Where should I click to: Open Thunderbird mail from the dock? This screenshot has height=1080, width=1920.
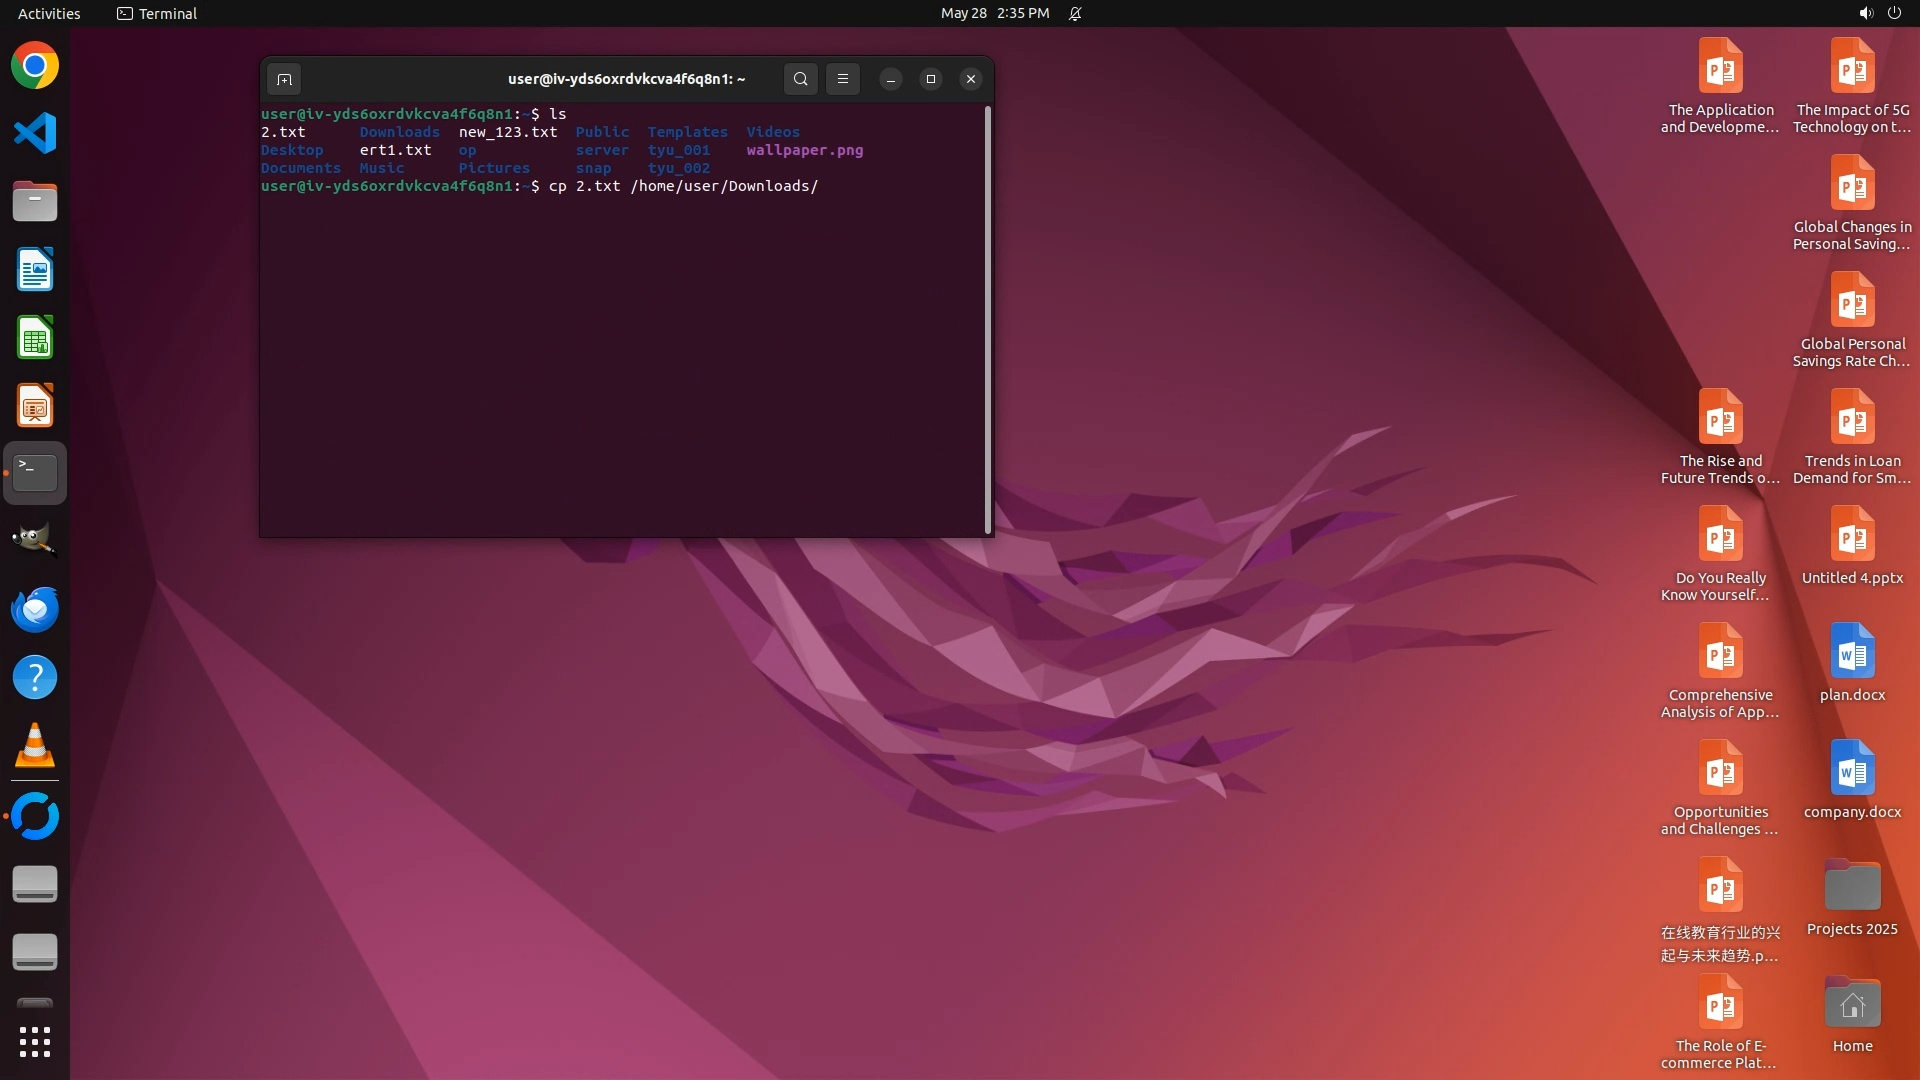coord(35,609)
